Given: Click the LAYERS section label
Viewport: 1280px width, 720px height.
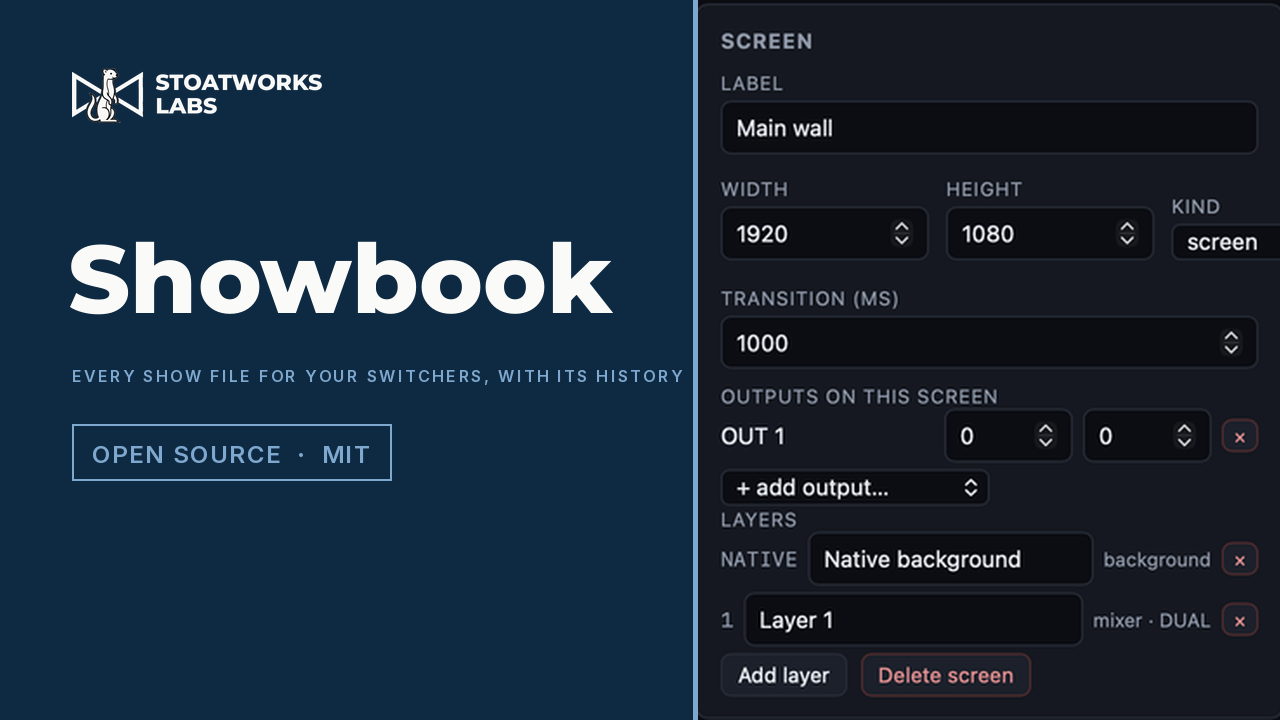Looking at the screenshot, I should [x=759, y=520].
